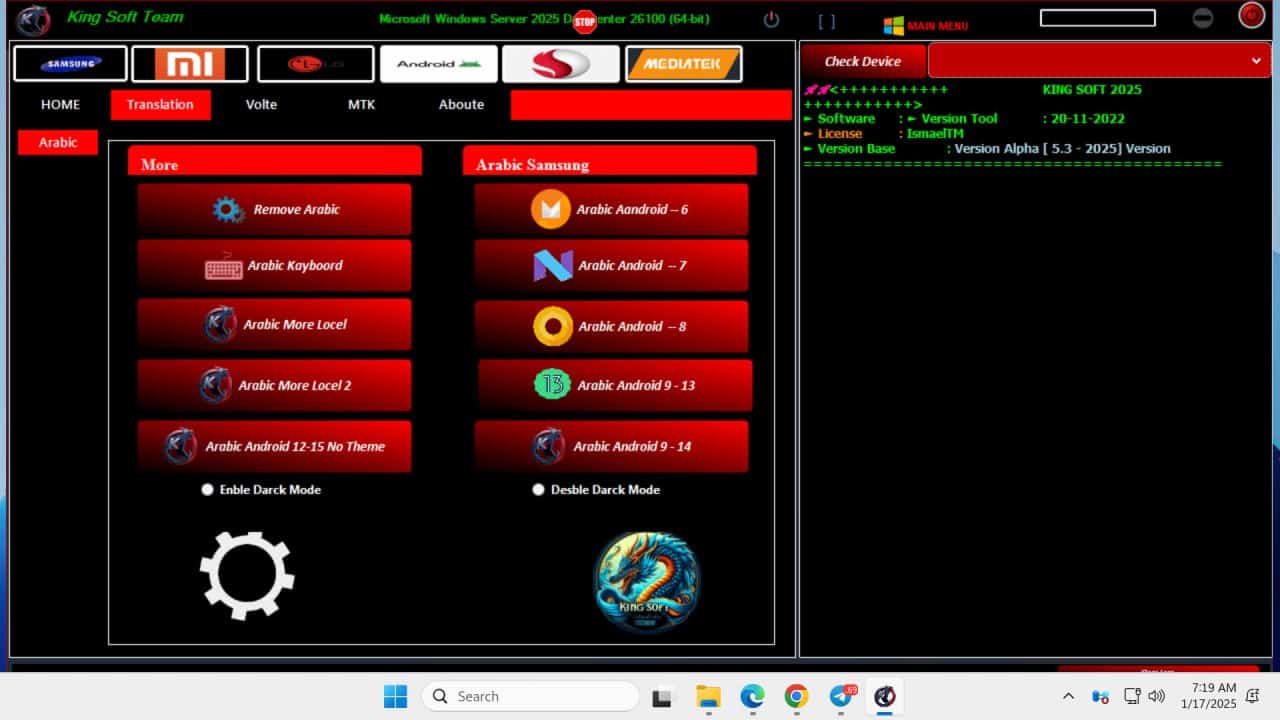Viewport: 1280px width, 720px height.
Task: Select the Xiaomi MI brand logo
Action: click(190, 64)
